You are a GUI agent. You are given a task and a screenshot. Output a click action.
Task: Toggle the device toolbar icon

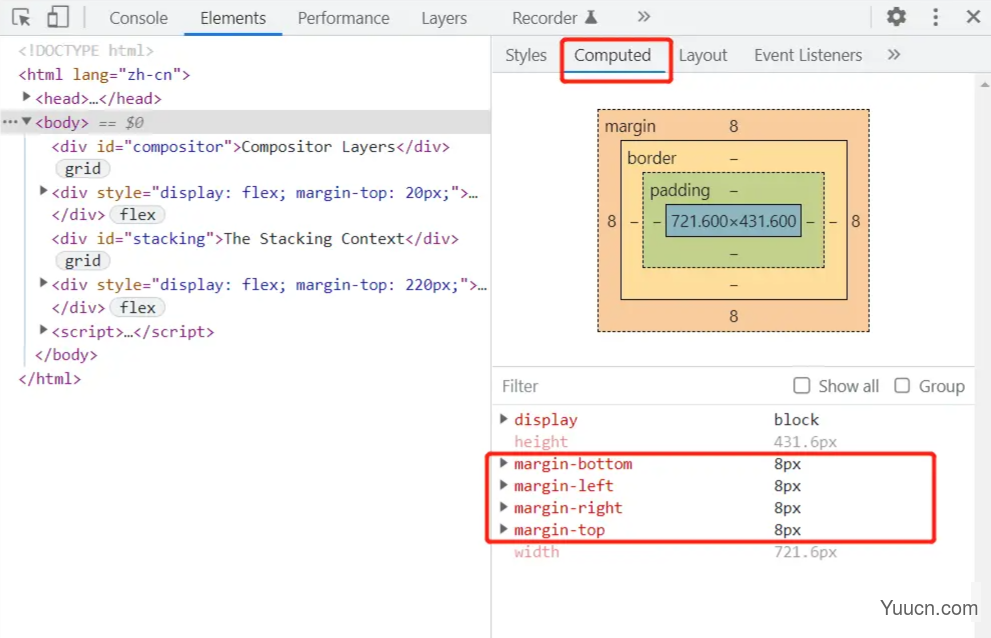click(x=58, y=17)
